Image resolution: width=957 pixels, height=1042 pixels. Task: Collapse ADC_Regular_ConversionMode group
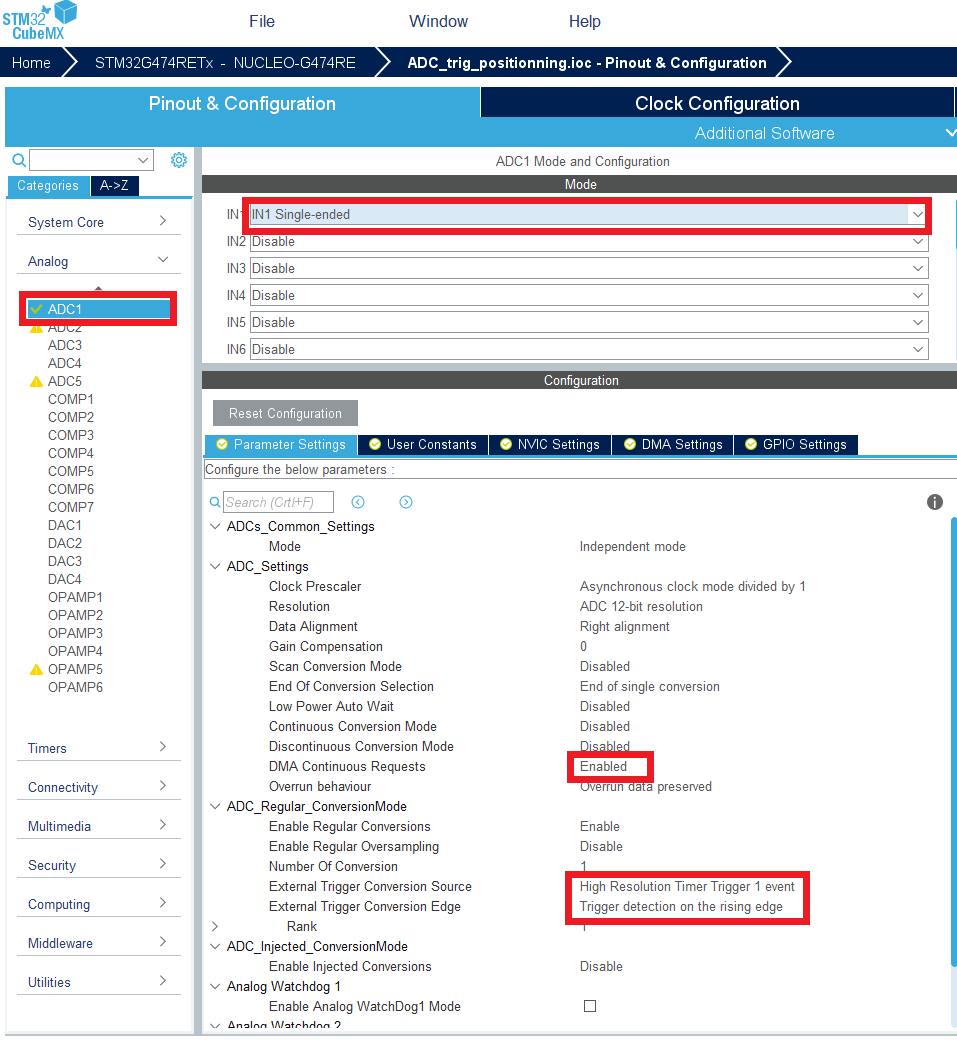(215, 806)
